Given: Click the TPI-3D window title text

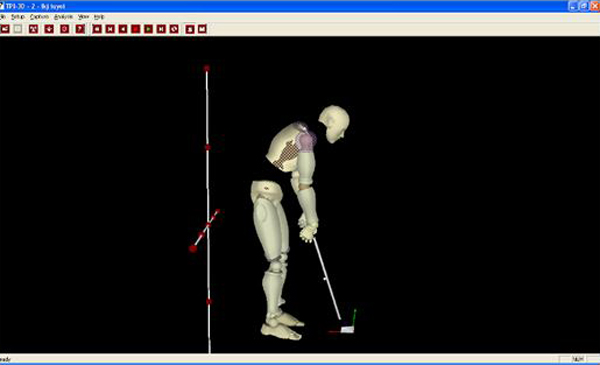Looking at the screenshot, I should coord(35,6).
